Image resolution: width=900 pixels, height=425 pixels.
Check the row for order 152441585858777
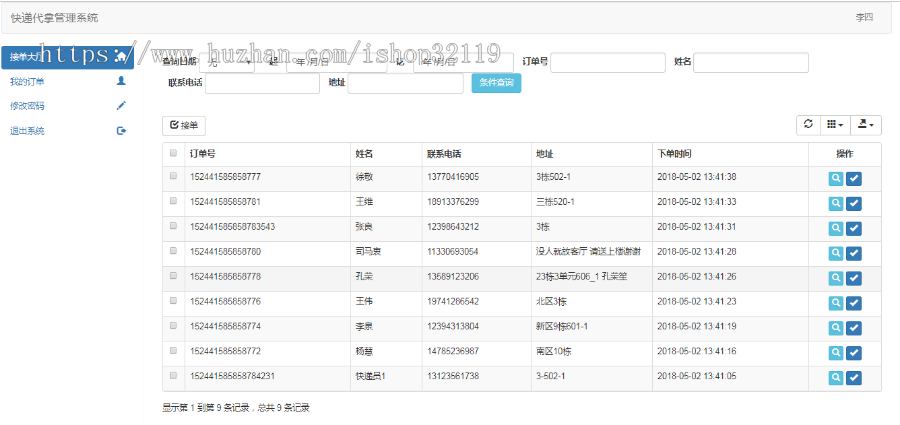click(173, 177)
